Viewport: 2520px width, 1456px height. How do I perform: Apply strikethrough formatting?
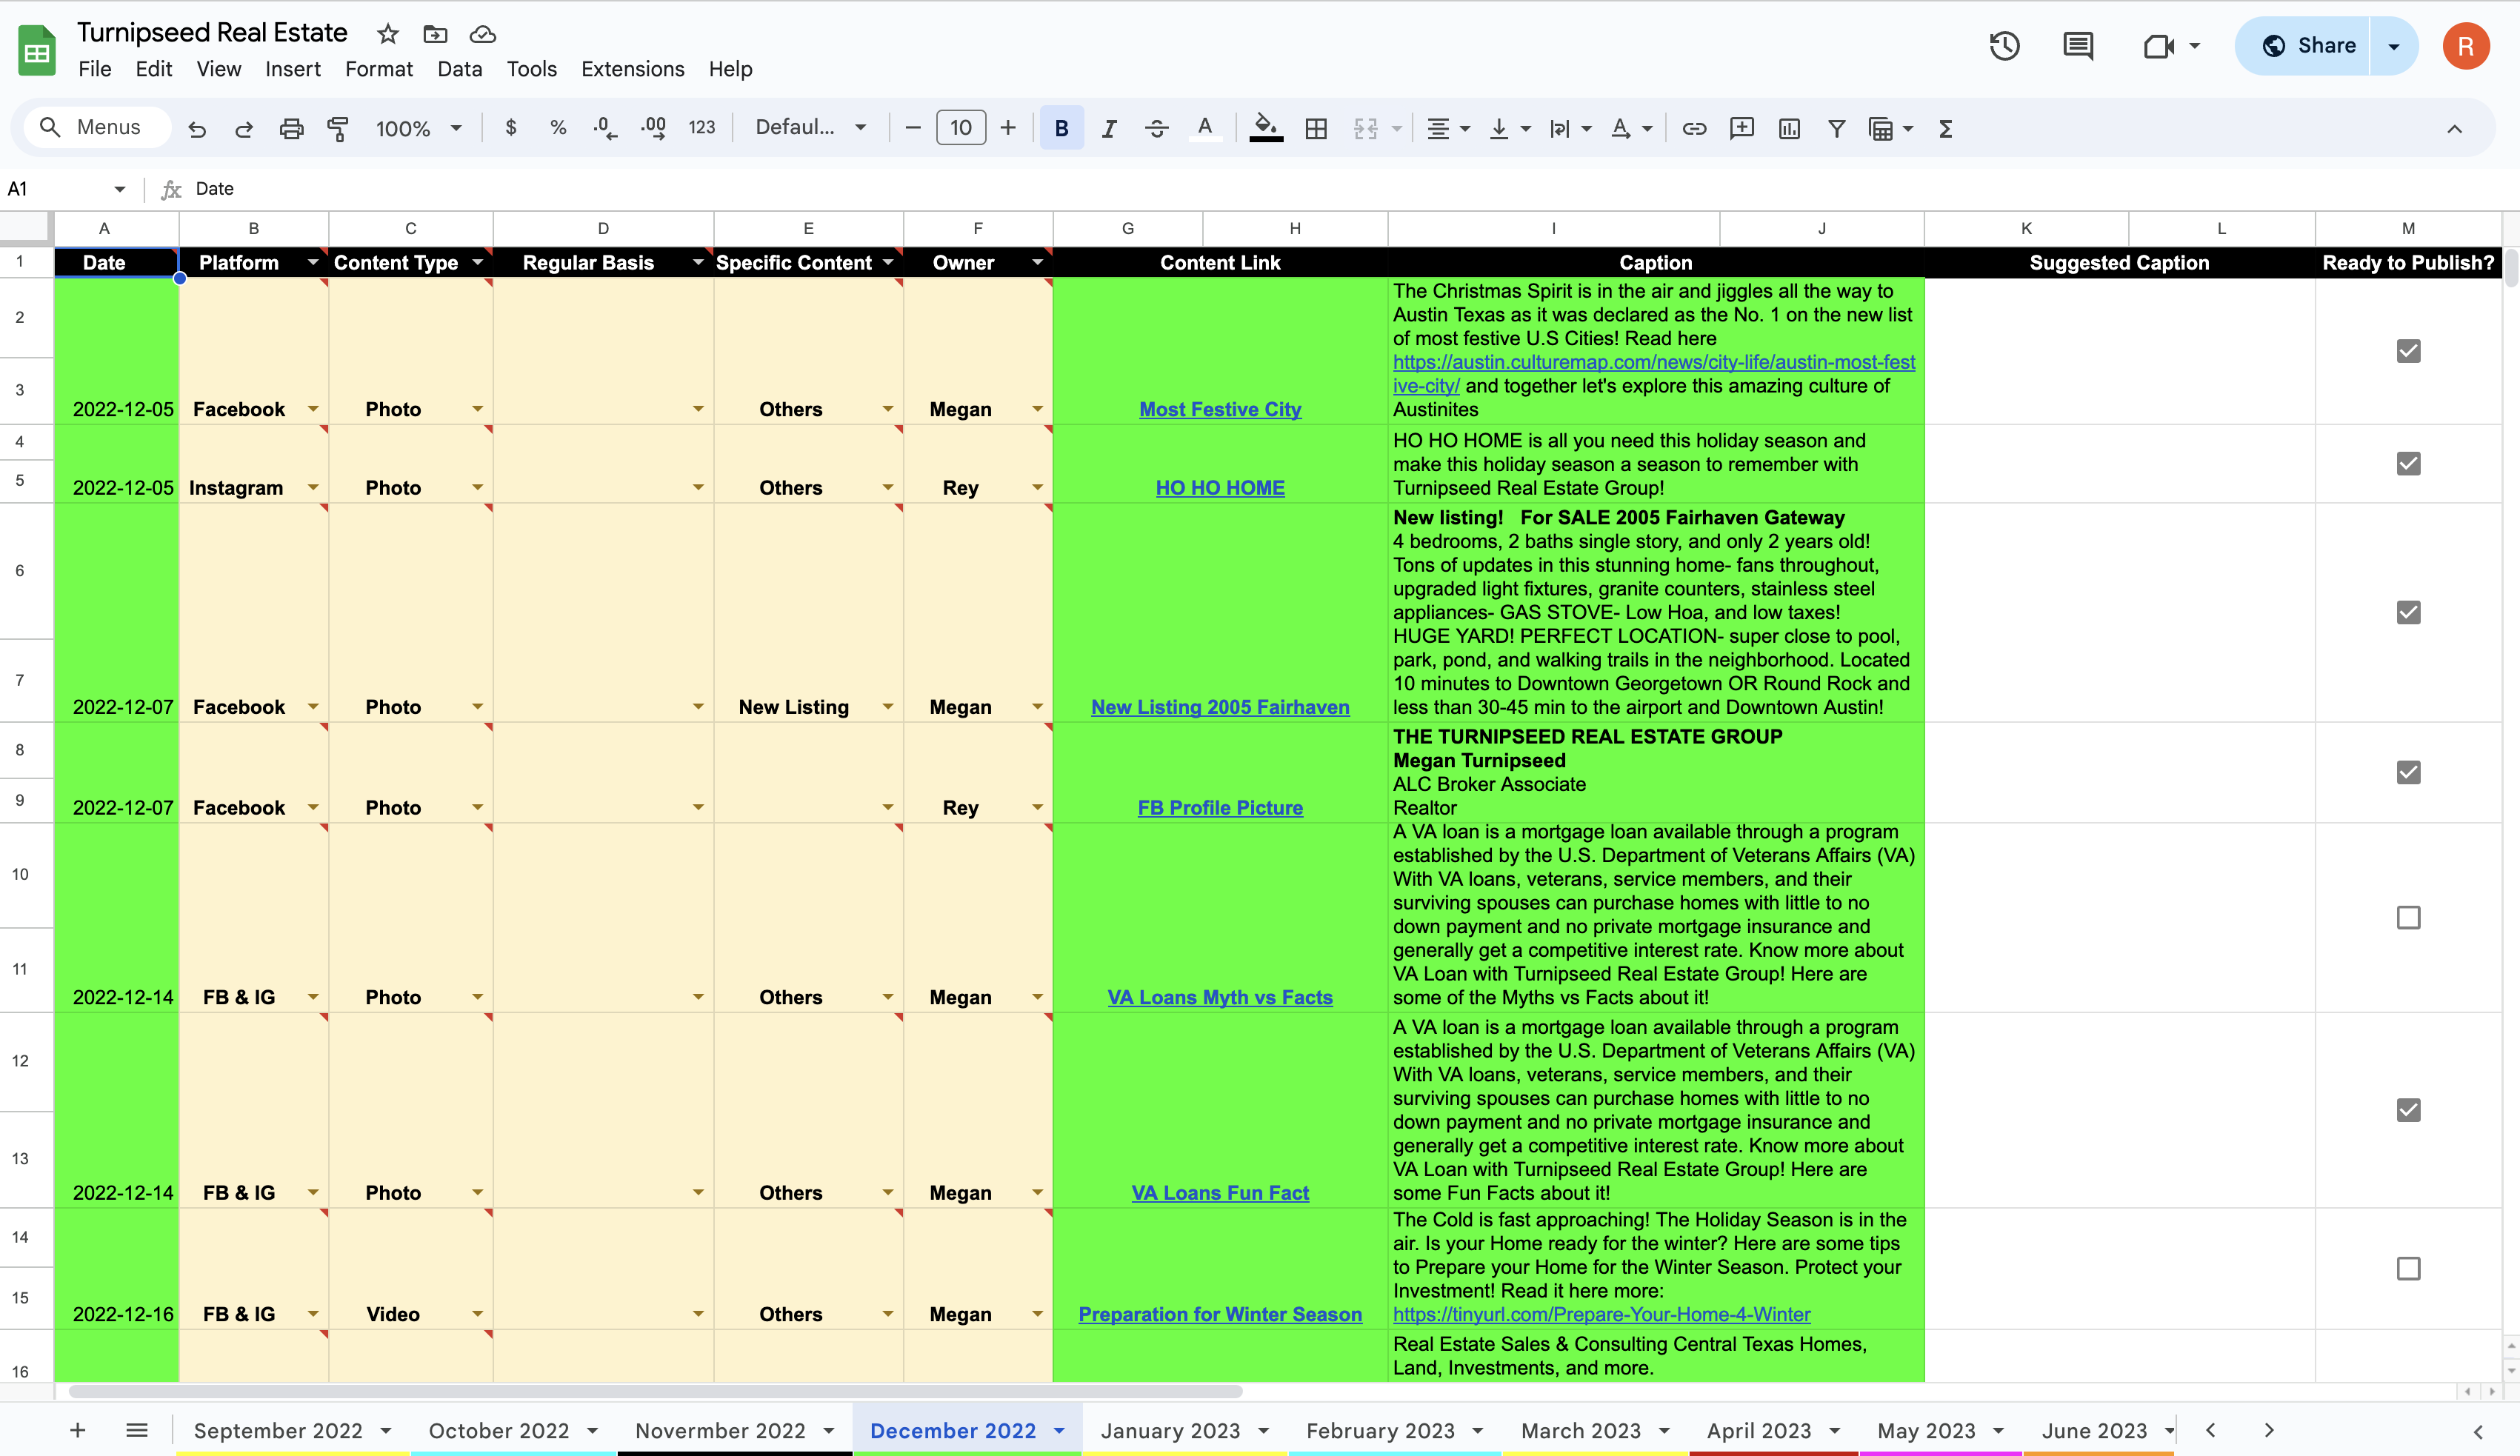pos(1157,128)
